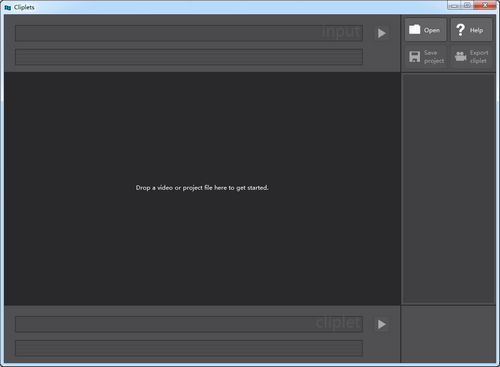The width and height of the screenshot is (500, 367).
Task: Click the empty panel beside cliplet timeline
Action: pyautogui.click(x=448, y=334)
